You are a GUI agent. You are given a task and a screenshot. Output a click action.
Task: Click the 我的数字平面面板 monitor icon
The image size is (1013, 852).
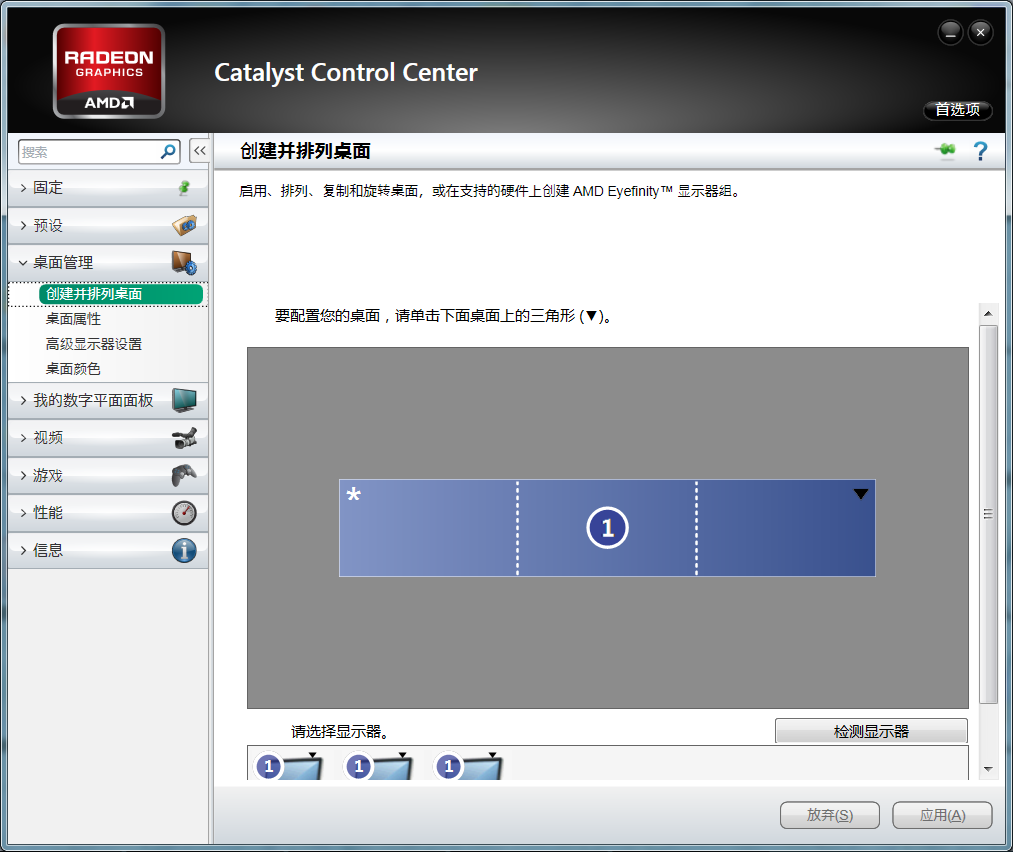(x=184, y=400)
